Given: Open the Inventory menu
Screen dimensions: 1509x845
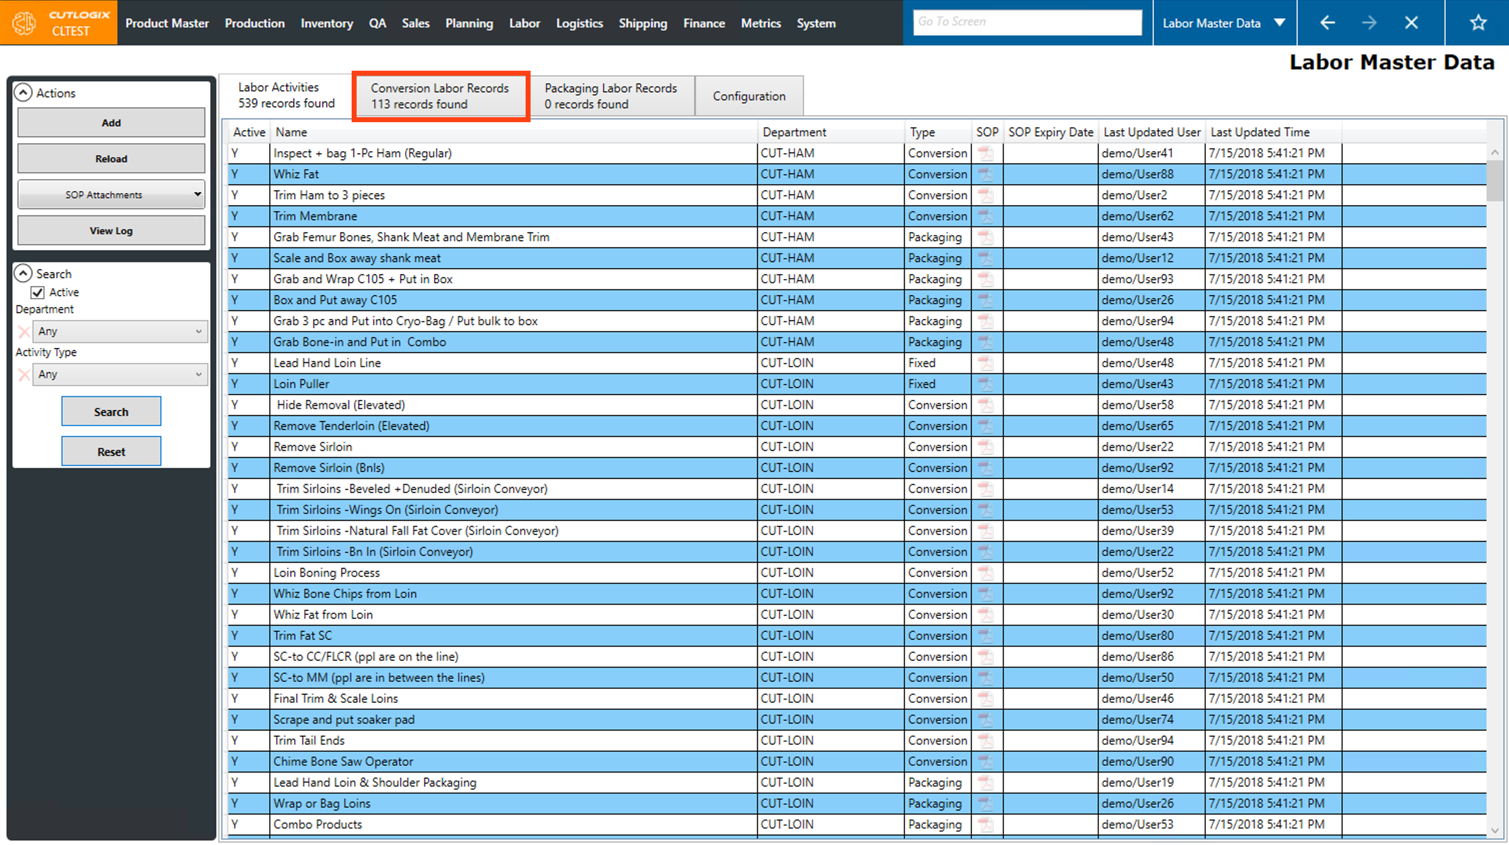Looking at the screenshot, I should click(x=326, y=23).
